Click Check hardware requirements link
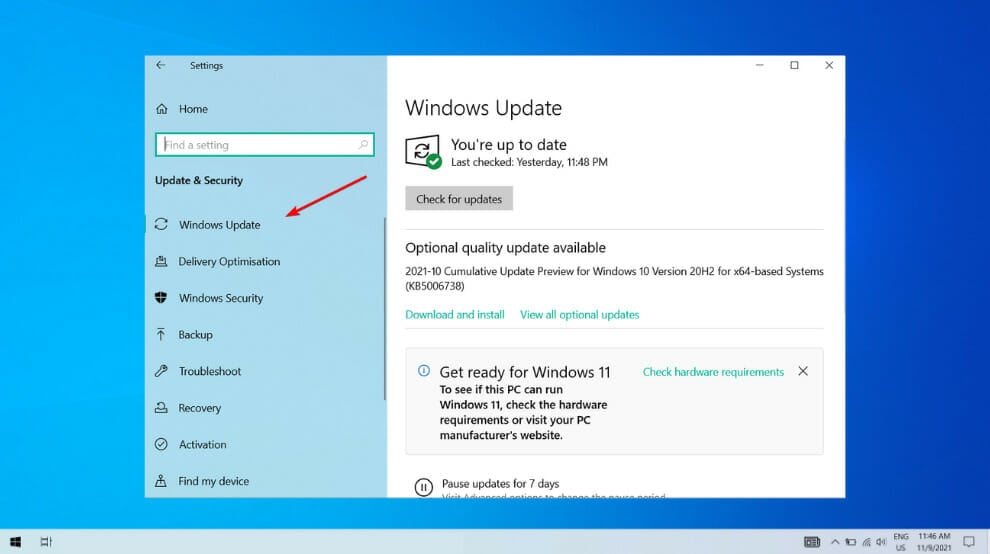This screenshot has width=990, height=554. [713, 372]
